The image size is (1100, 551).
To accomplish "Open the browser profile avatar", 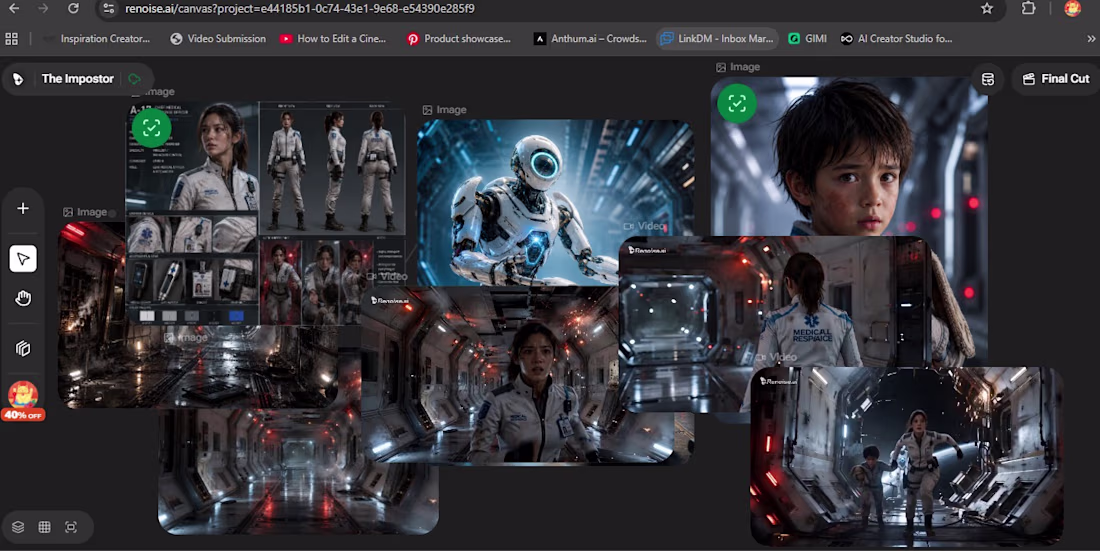I will click(1072, 8).
